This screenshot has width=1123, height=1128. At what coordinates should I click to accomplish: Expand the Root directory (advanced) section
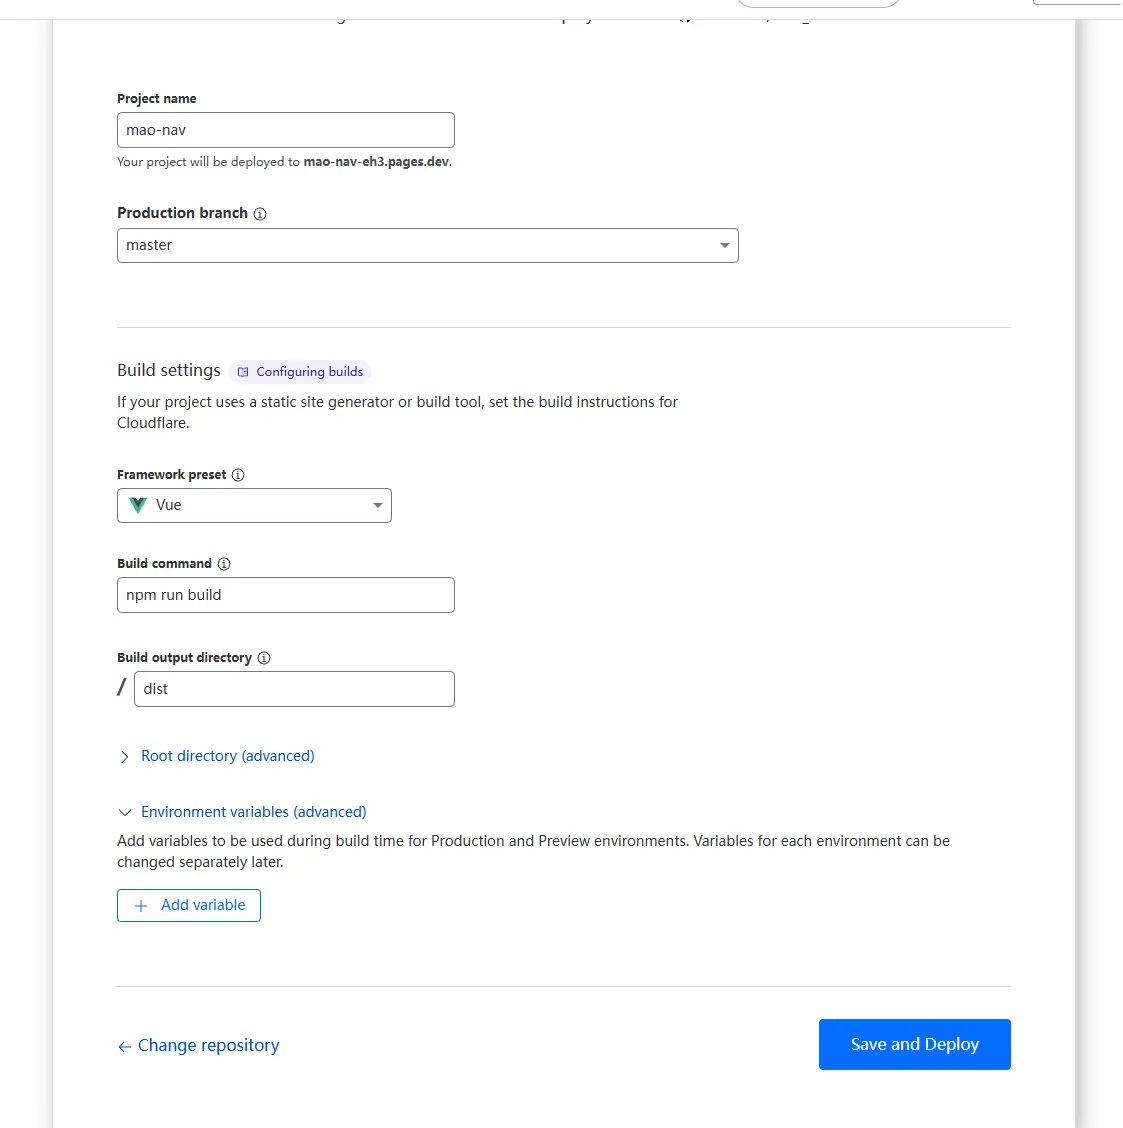(227, 756)
